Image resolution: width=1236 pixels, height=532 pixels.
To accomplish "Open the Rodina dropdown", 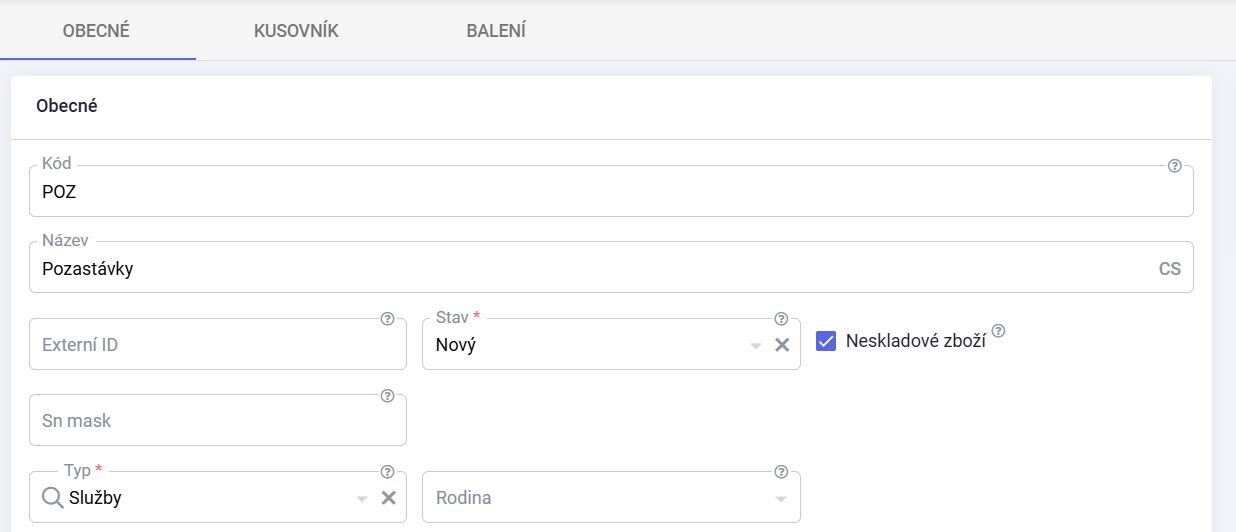I will (611, 497).
